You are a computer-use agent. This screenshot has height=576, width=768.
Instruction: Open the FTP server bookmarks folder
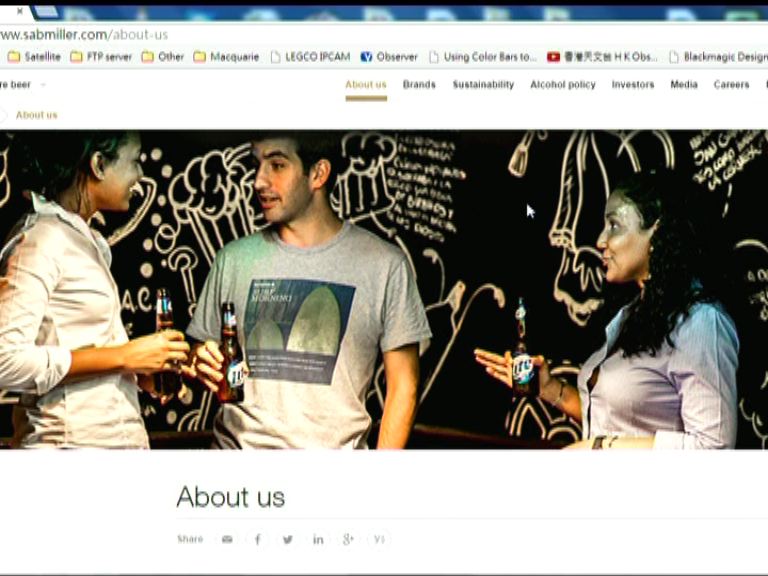(x=101, y=57)
